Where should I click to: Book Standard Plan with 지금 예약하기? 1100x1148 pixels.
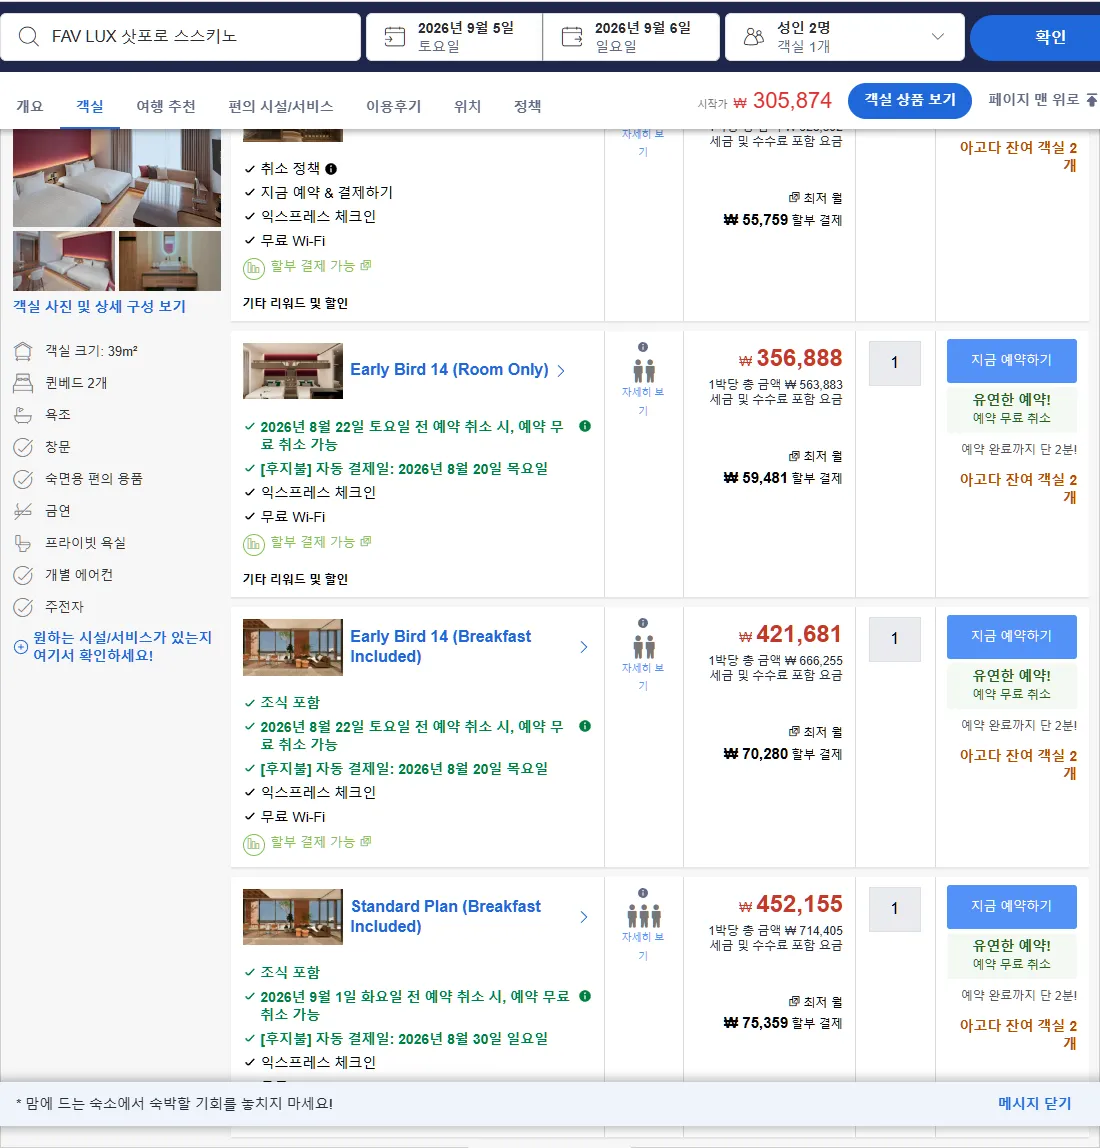tap(1011, 907)
